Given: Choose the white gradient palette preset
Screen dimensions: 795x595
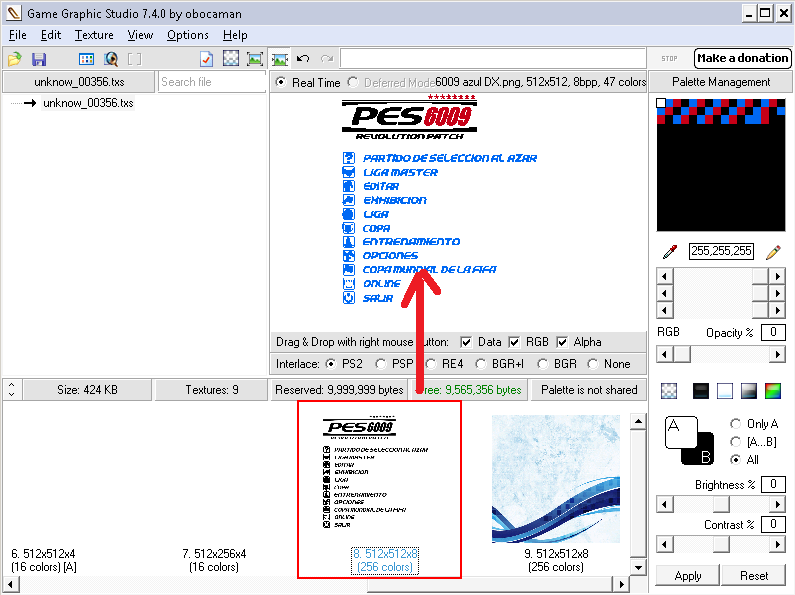Looking at the screenshot, I should [x=725, y=391].
